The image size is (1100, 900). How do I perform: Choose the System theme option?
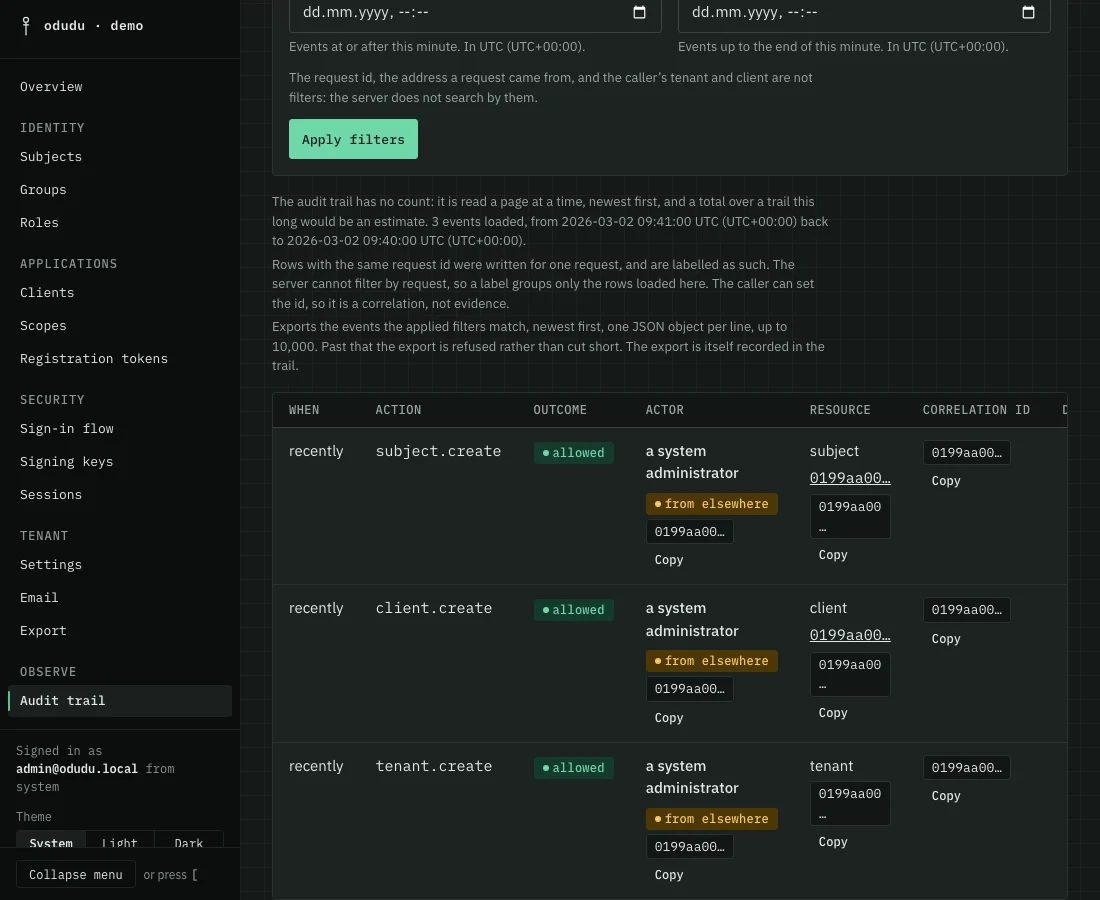[51, 842]
